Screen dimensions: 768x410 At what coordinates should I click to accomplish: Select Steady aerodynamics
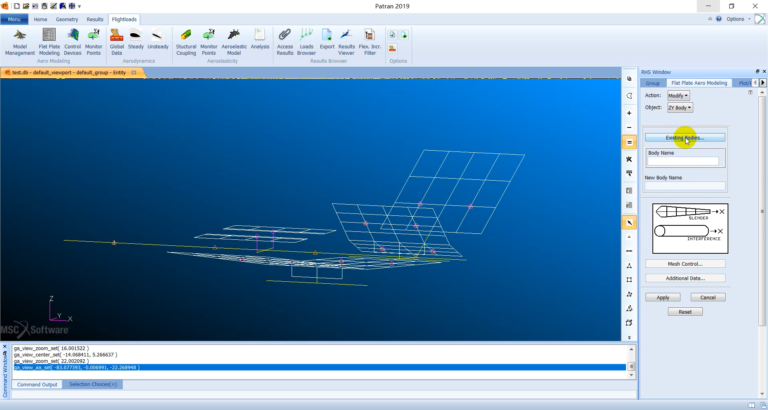click(136, 40)
